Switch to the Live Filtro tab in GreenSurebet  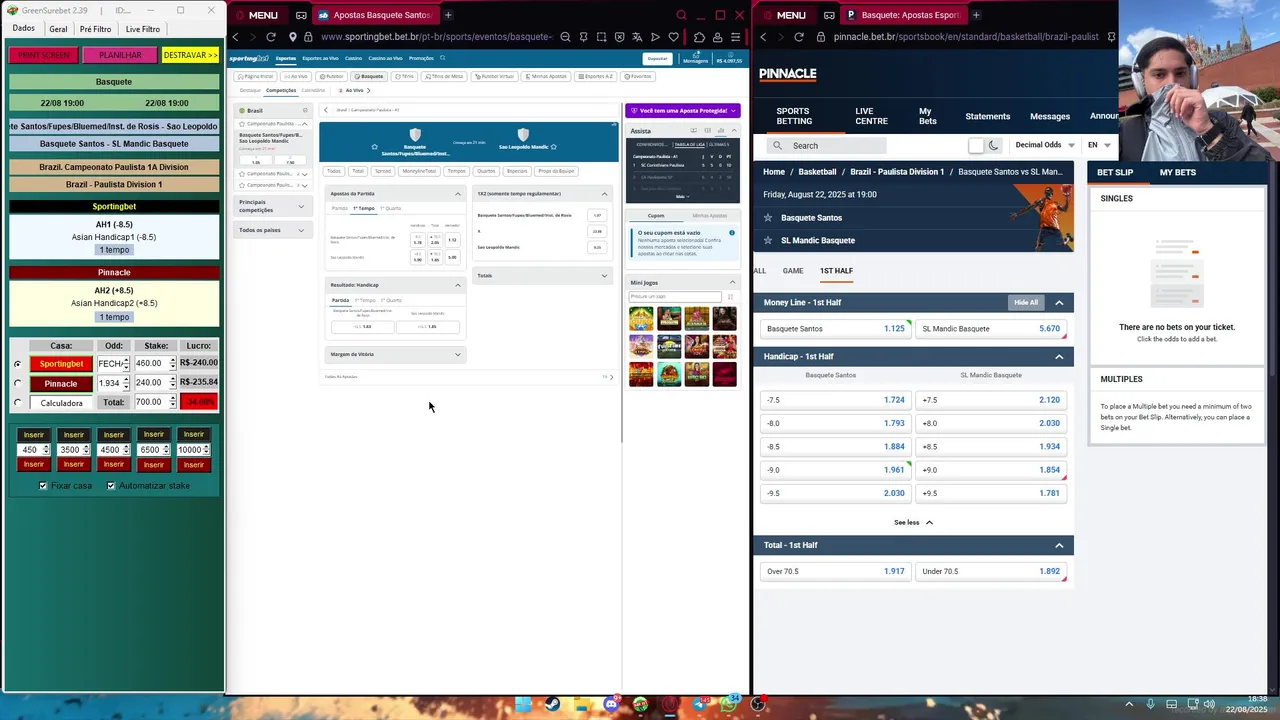[142, 29]
